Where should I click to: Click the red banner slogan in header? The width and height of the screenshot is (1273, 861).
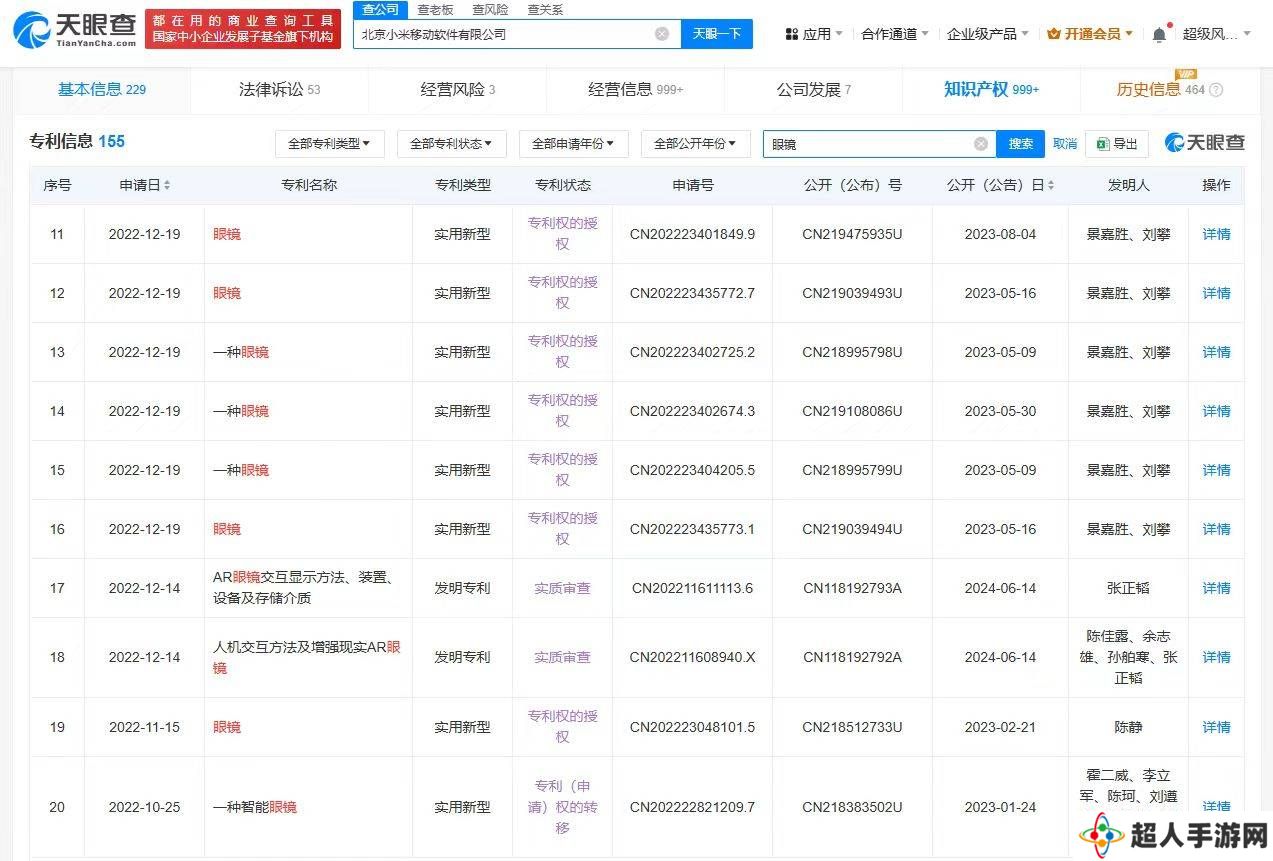[x=242, y=29]
